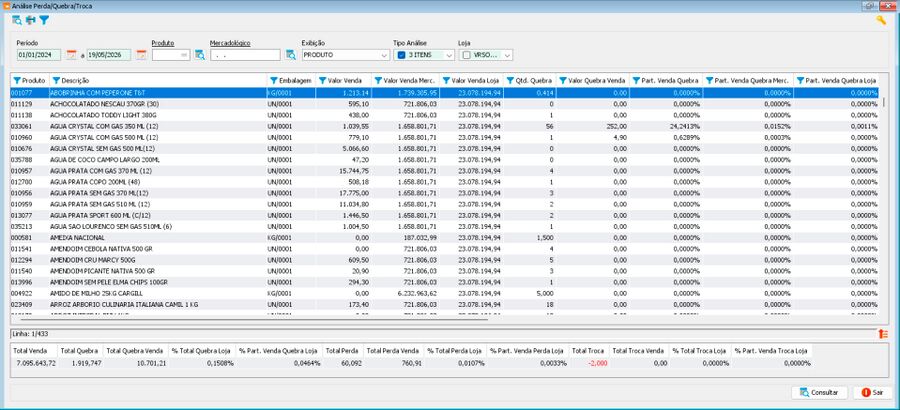Click the red sort-rows icon near Linha bar
Screen dimensions: 900x410
(883, 334)
